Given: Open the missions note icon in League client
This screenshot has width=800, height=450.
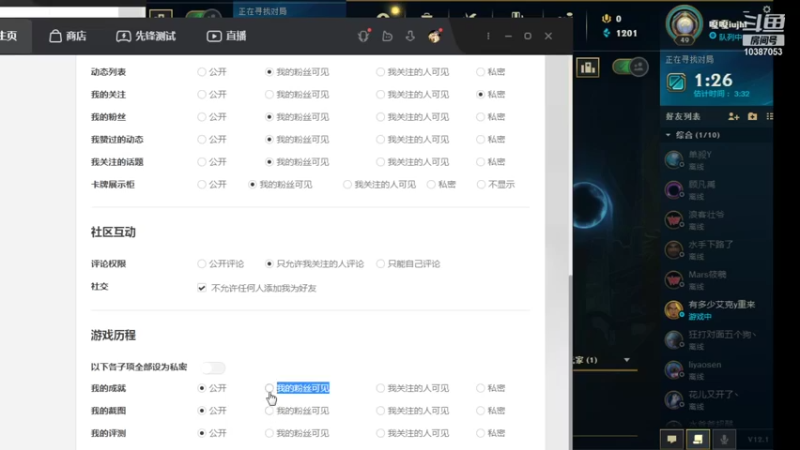Looking at the screenshot, I should point(698,439).
